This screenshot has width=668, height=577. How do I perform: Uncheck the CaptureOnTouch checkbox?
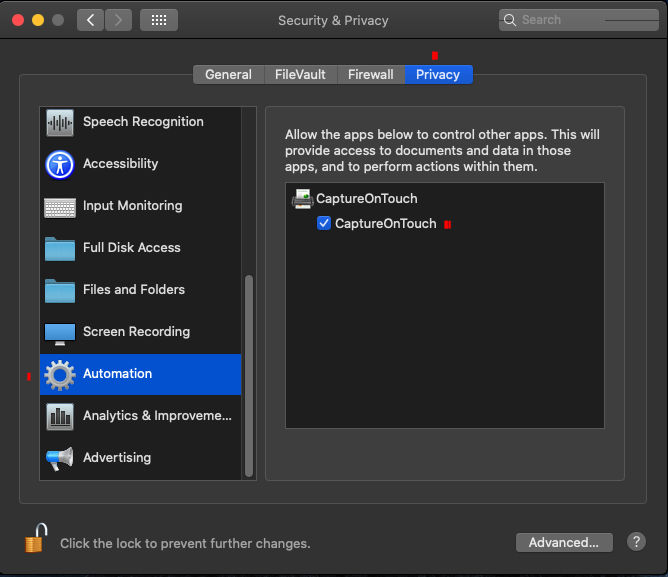point(324,223)
